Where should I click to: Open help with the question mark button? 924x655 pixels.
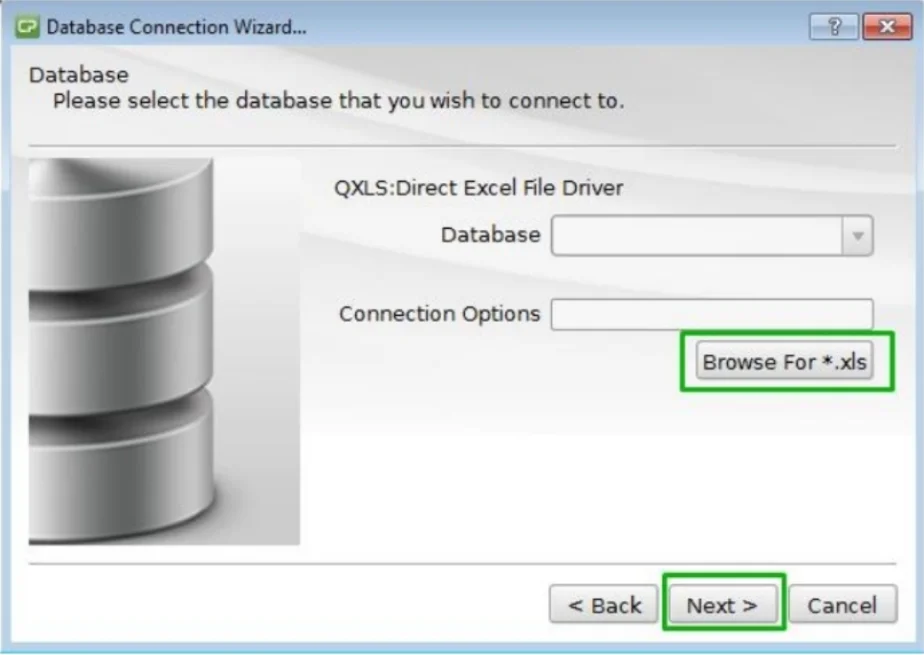pos(834,27)
